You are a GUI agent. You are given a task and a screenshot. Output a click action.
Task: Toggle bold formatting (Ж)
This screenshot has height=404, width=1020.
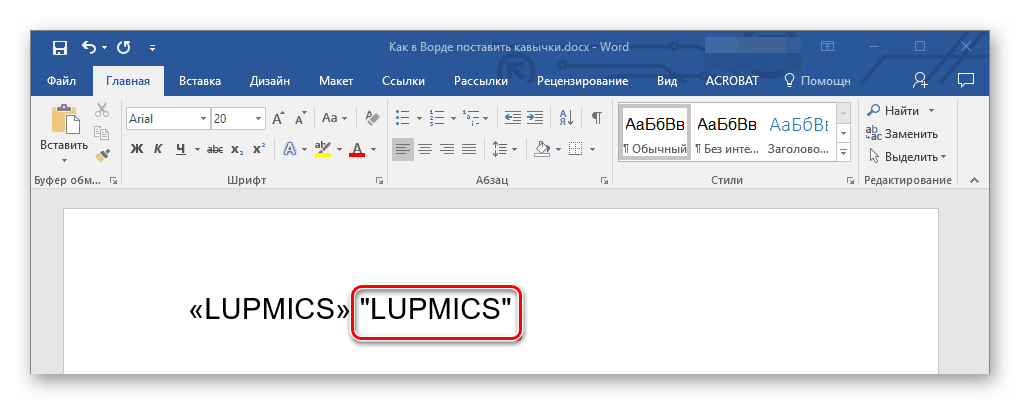click(x=137, y=150)
